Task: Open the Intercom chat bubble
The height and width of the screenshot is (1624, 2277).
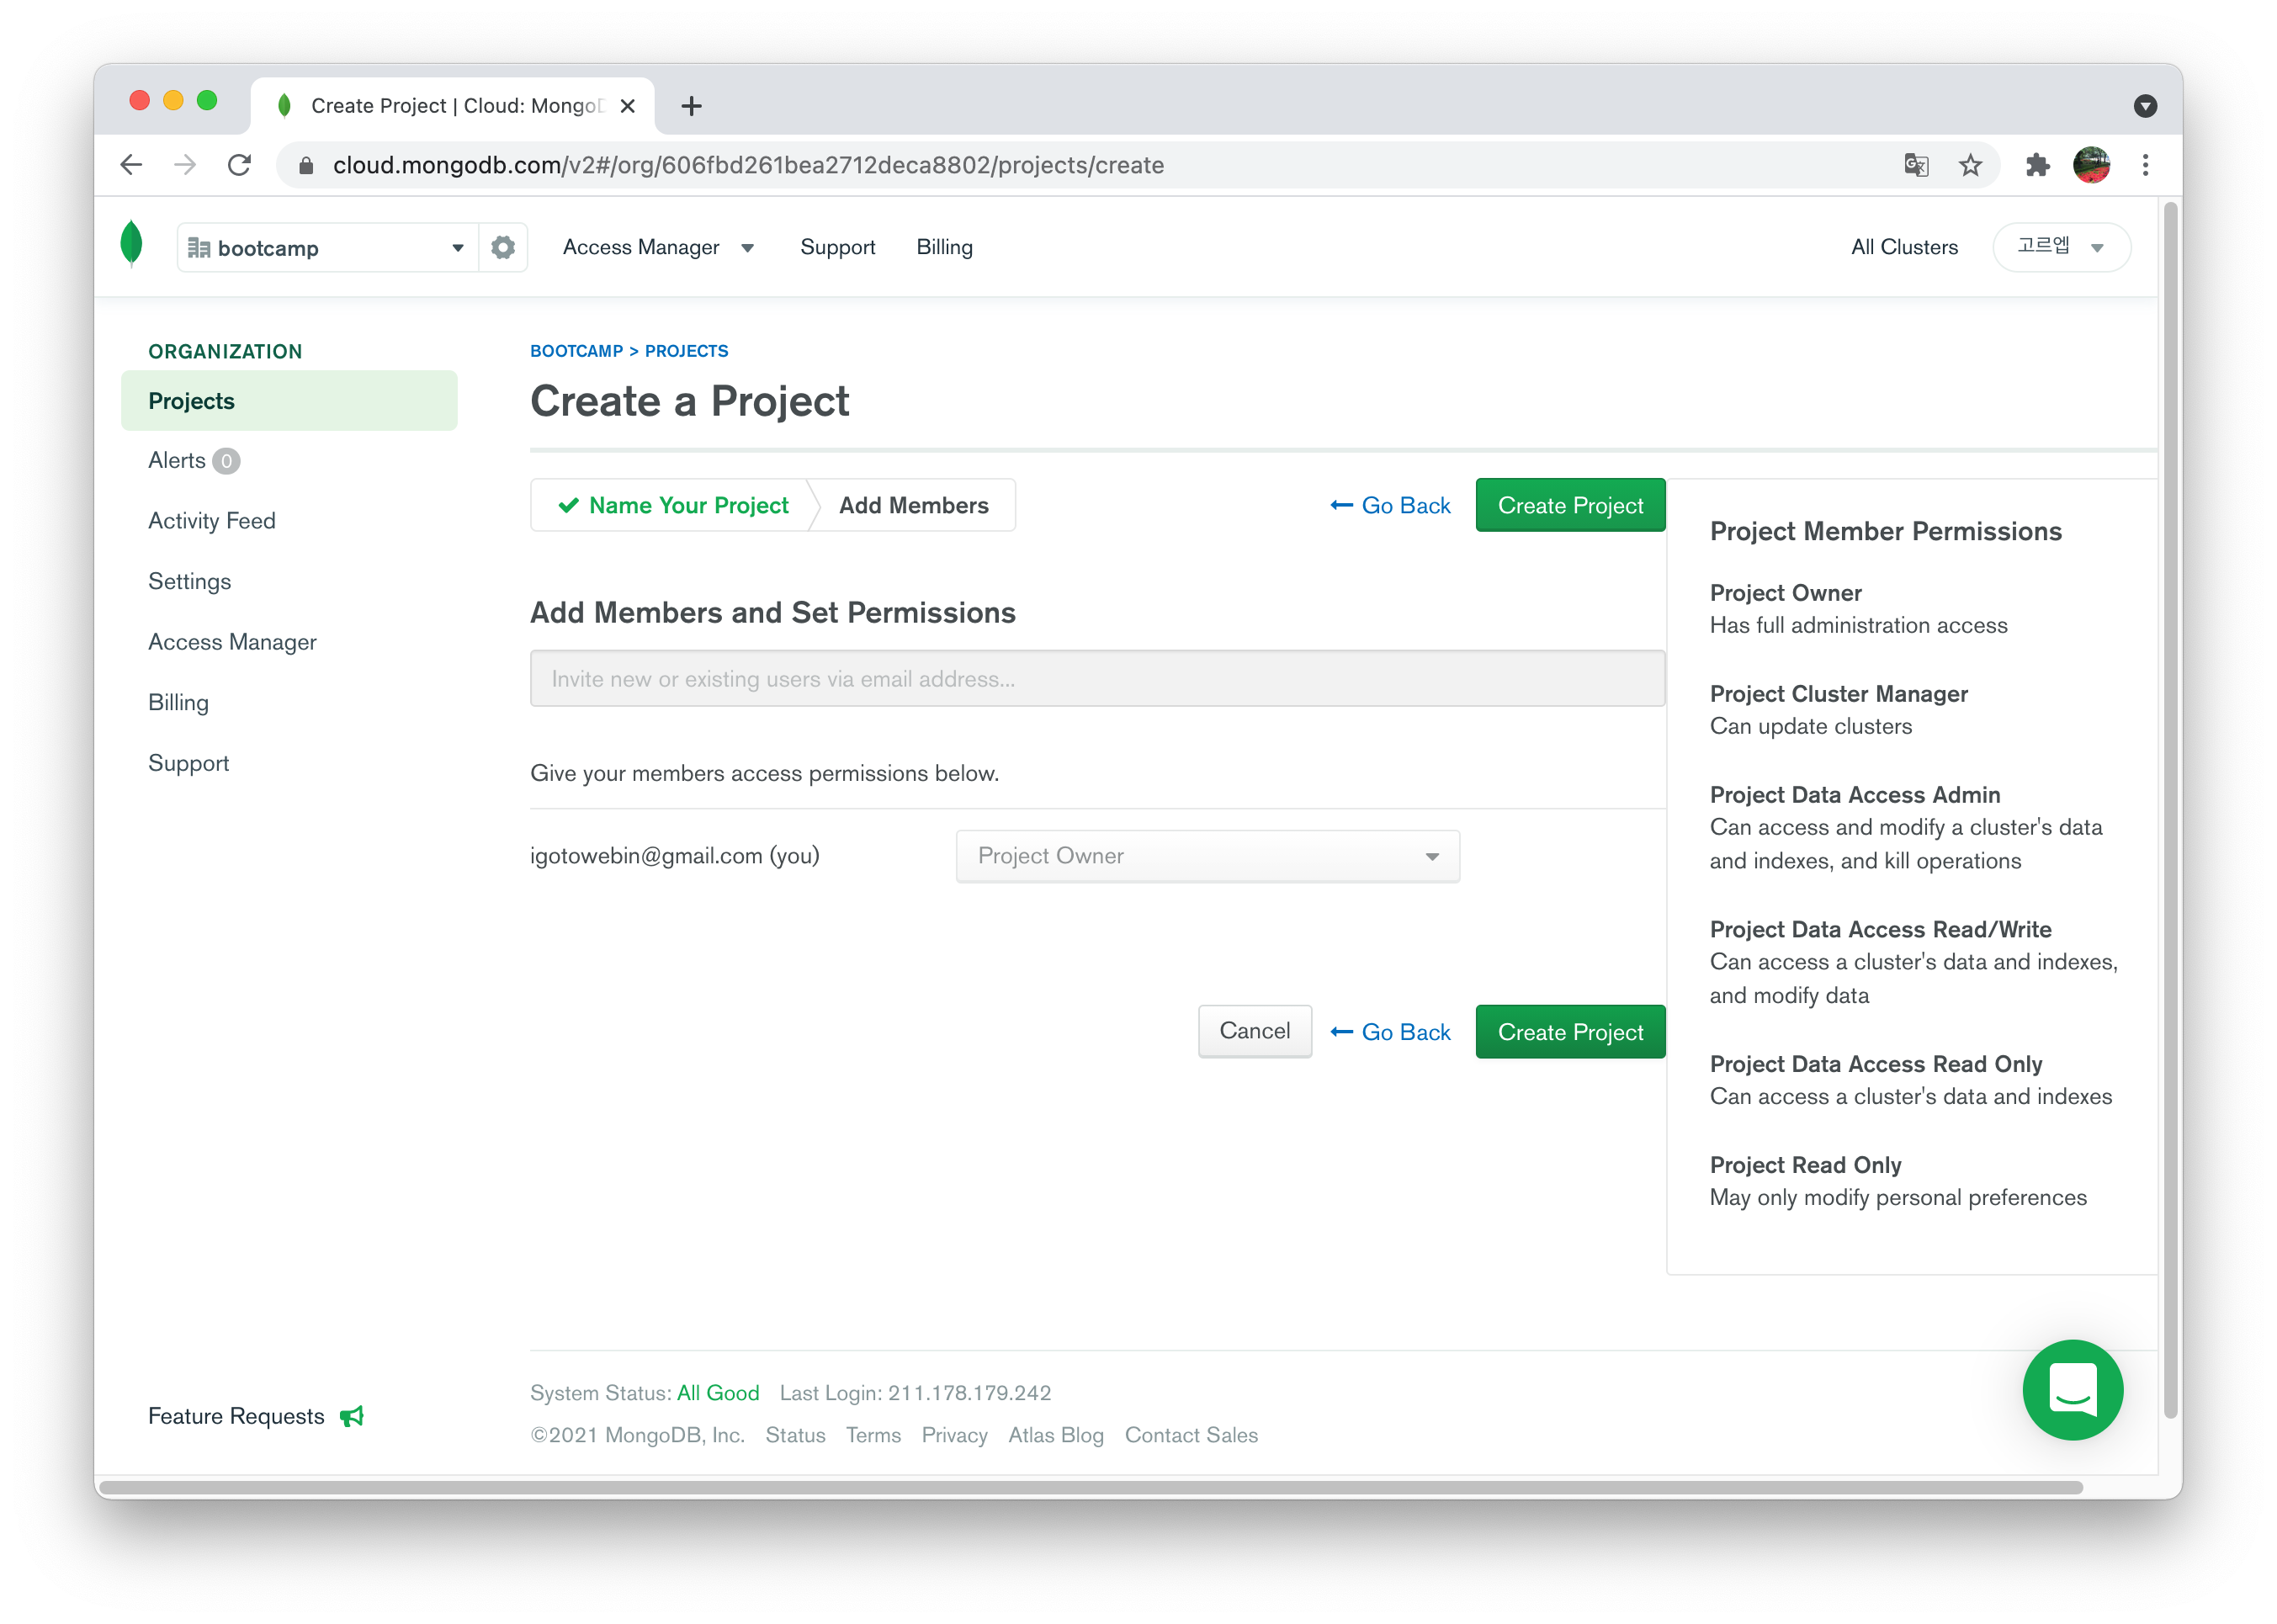Action: (2071, 1389)
